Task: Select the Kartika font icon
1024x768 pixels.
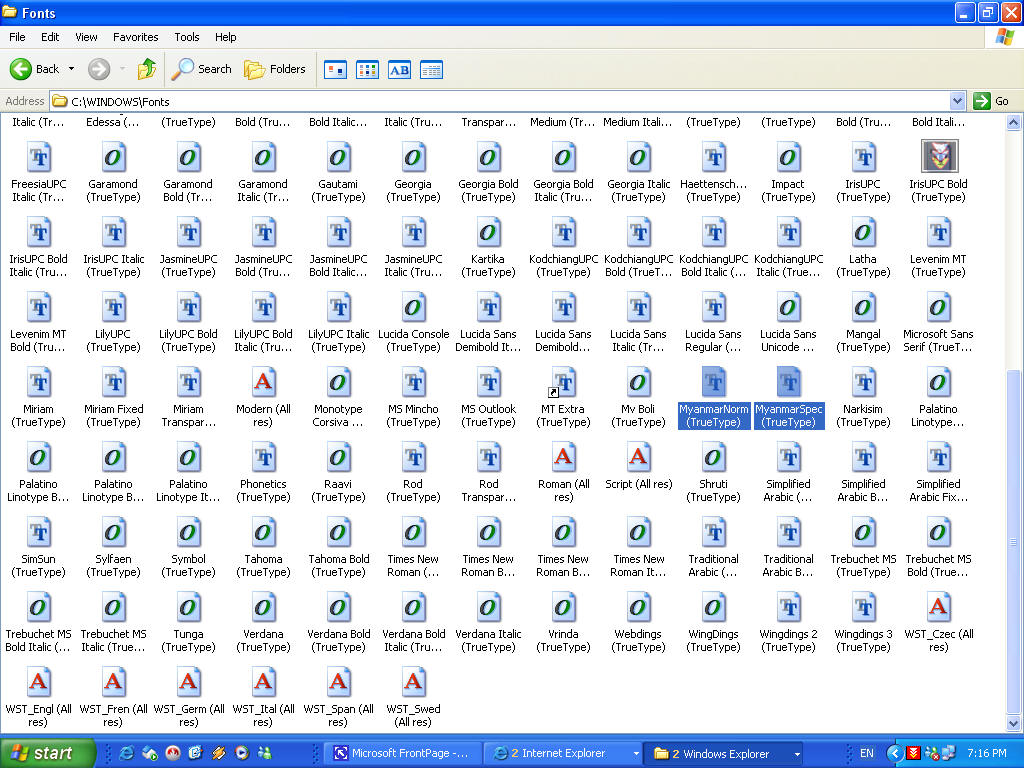Action: [x=488, y=232]
